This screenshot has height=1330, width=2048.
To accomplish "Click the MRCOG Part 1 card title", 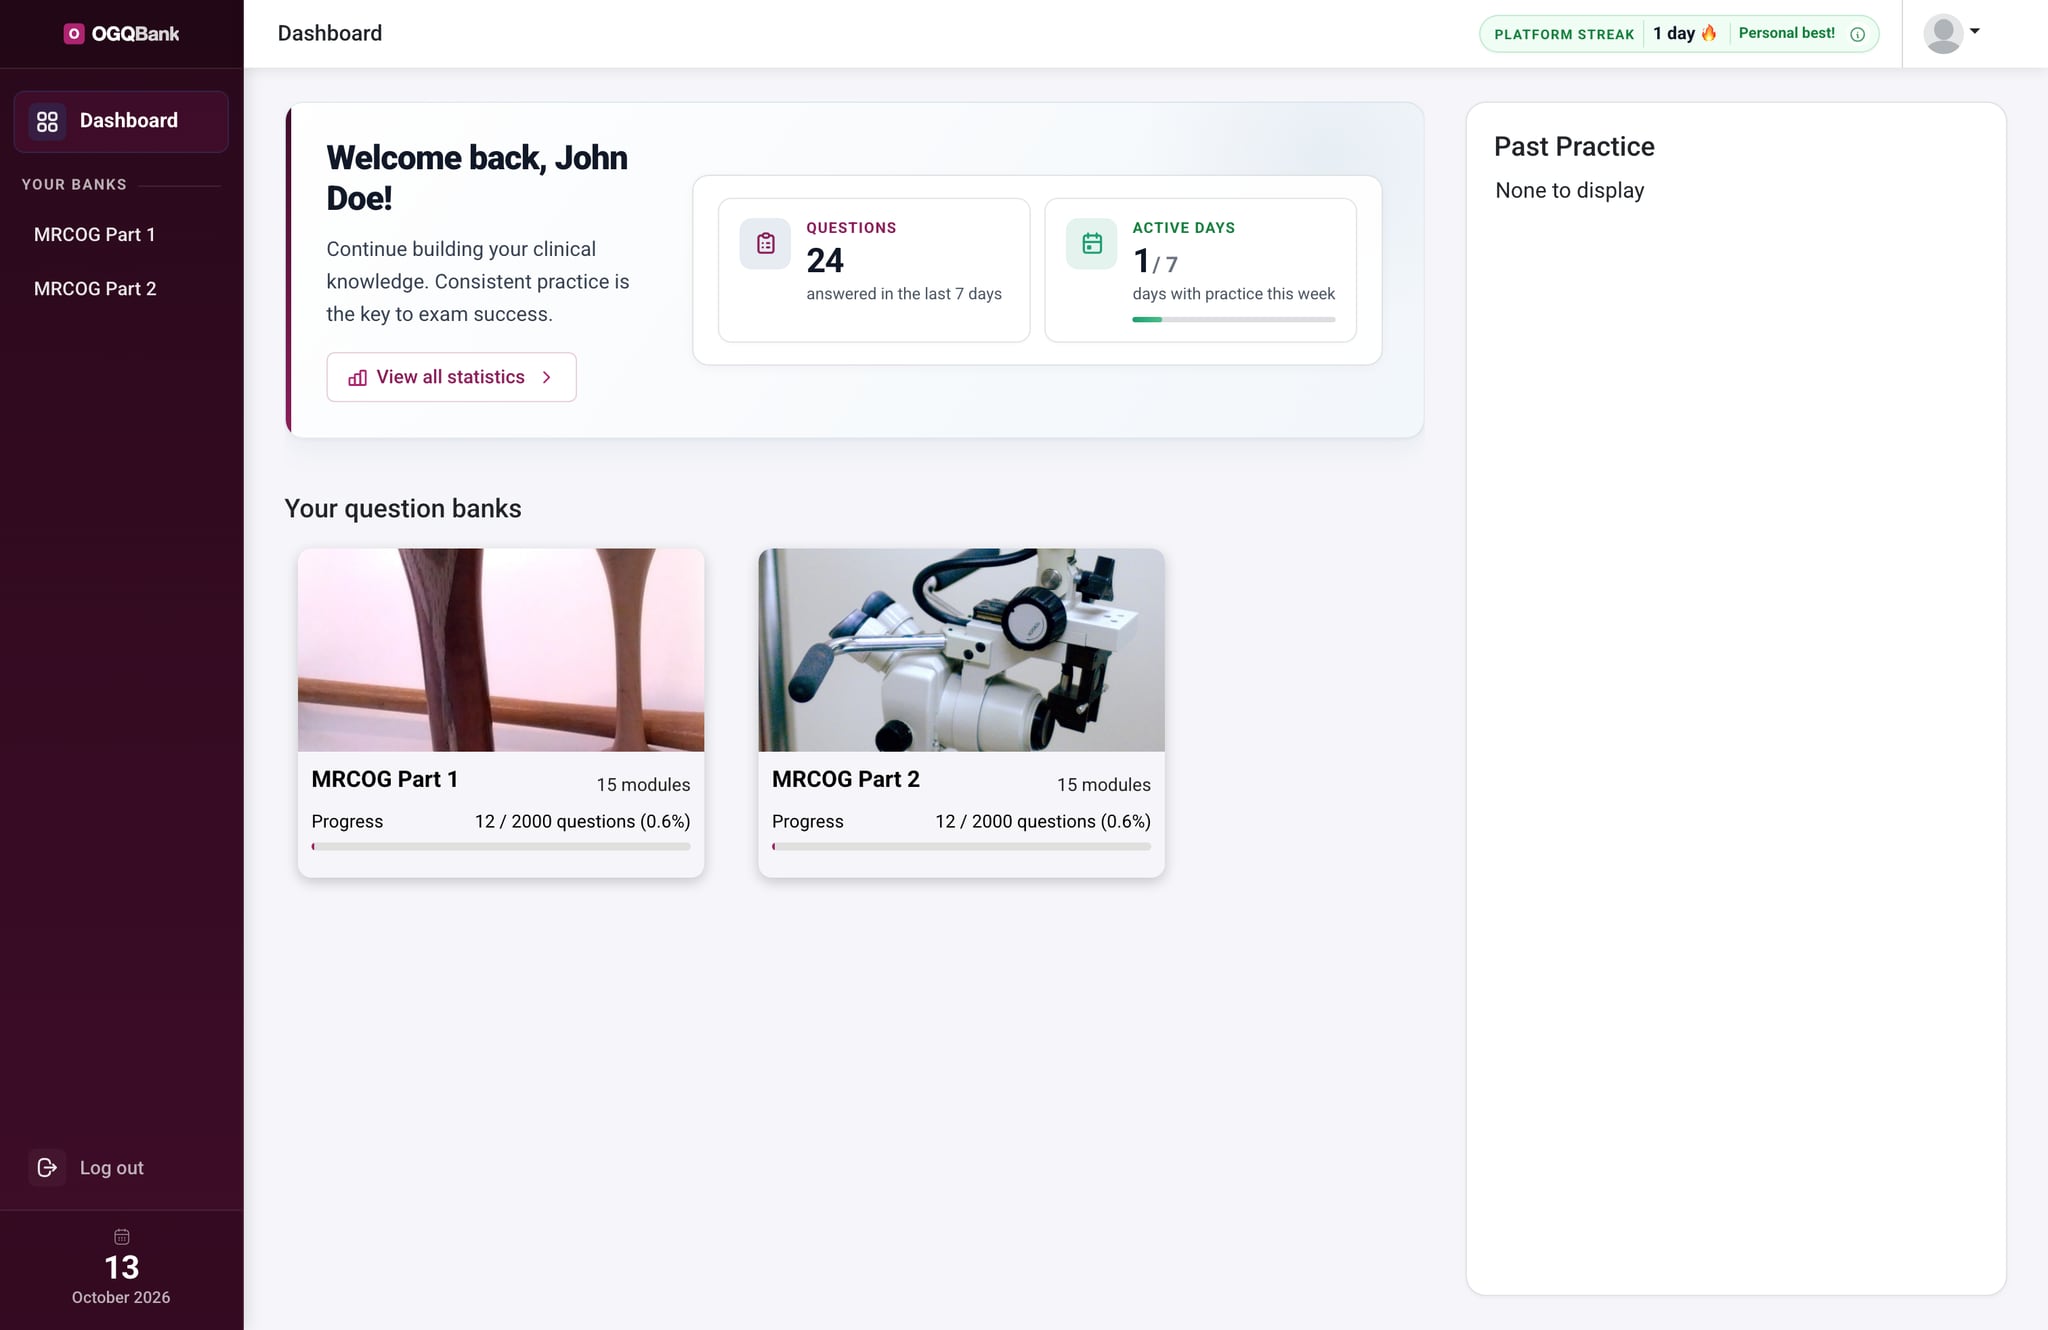I will click(384, 779).
